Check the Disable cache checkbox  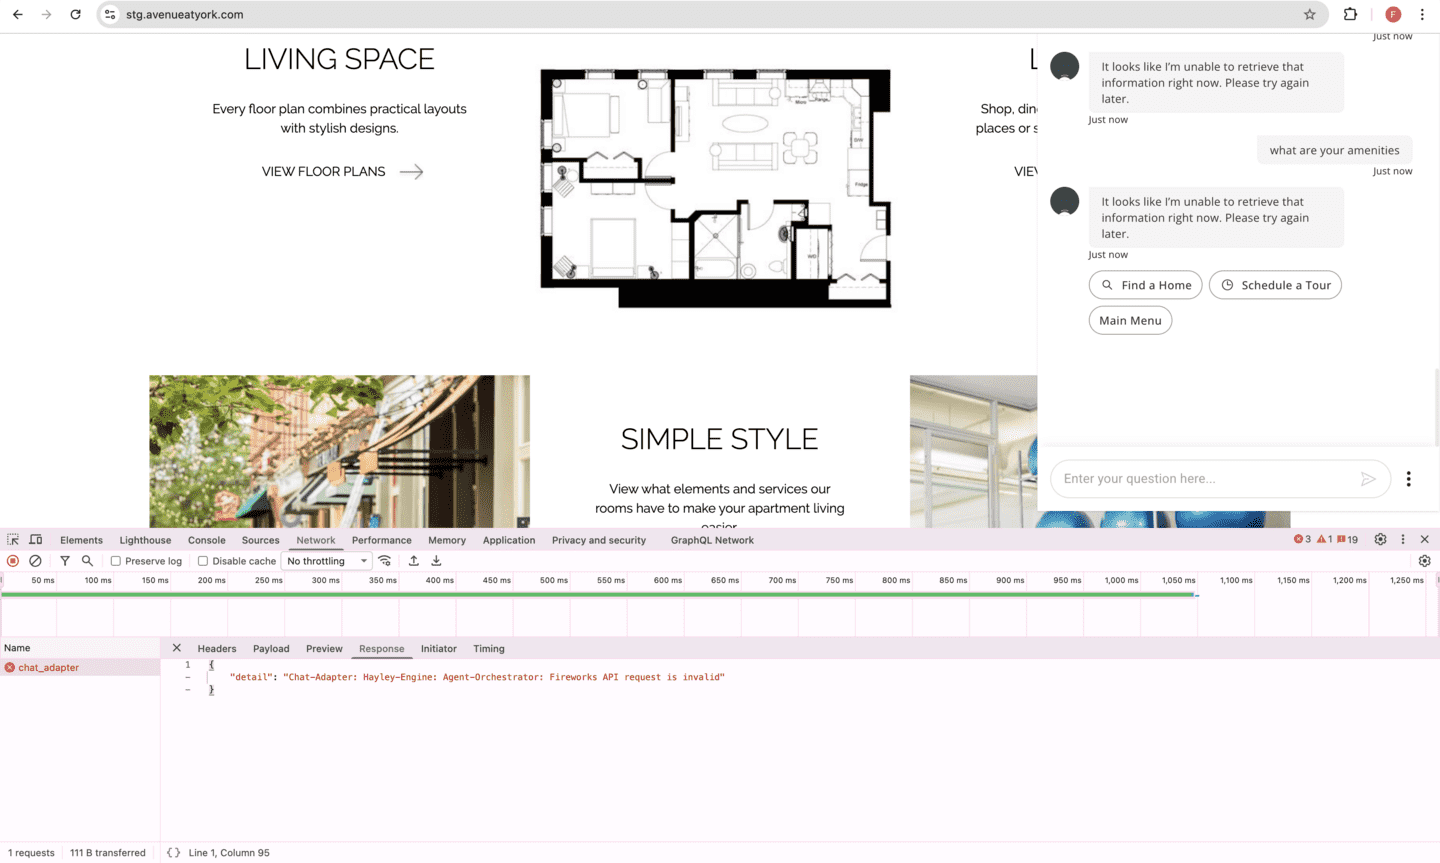203,561
